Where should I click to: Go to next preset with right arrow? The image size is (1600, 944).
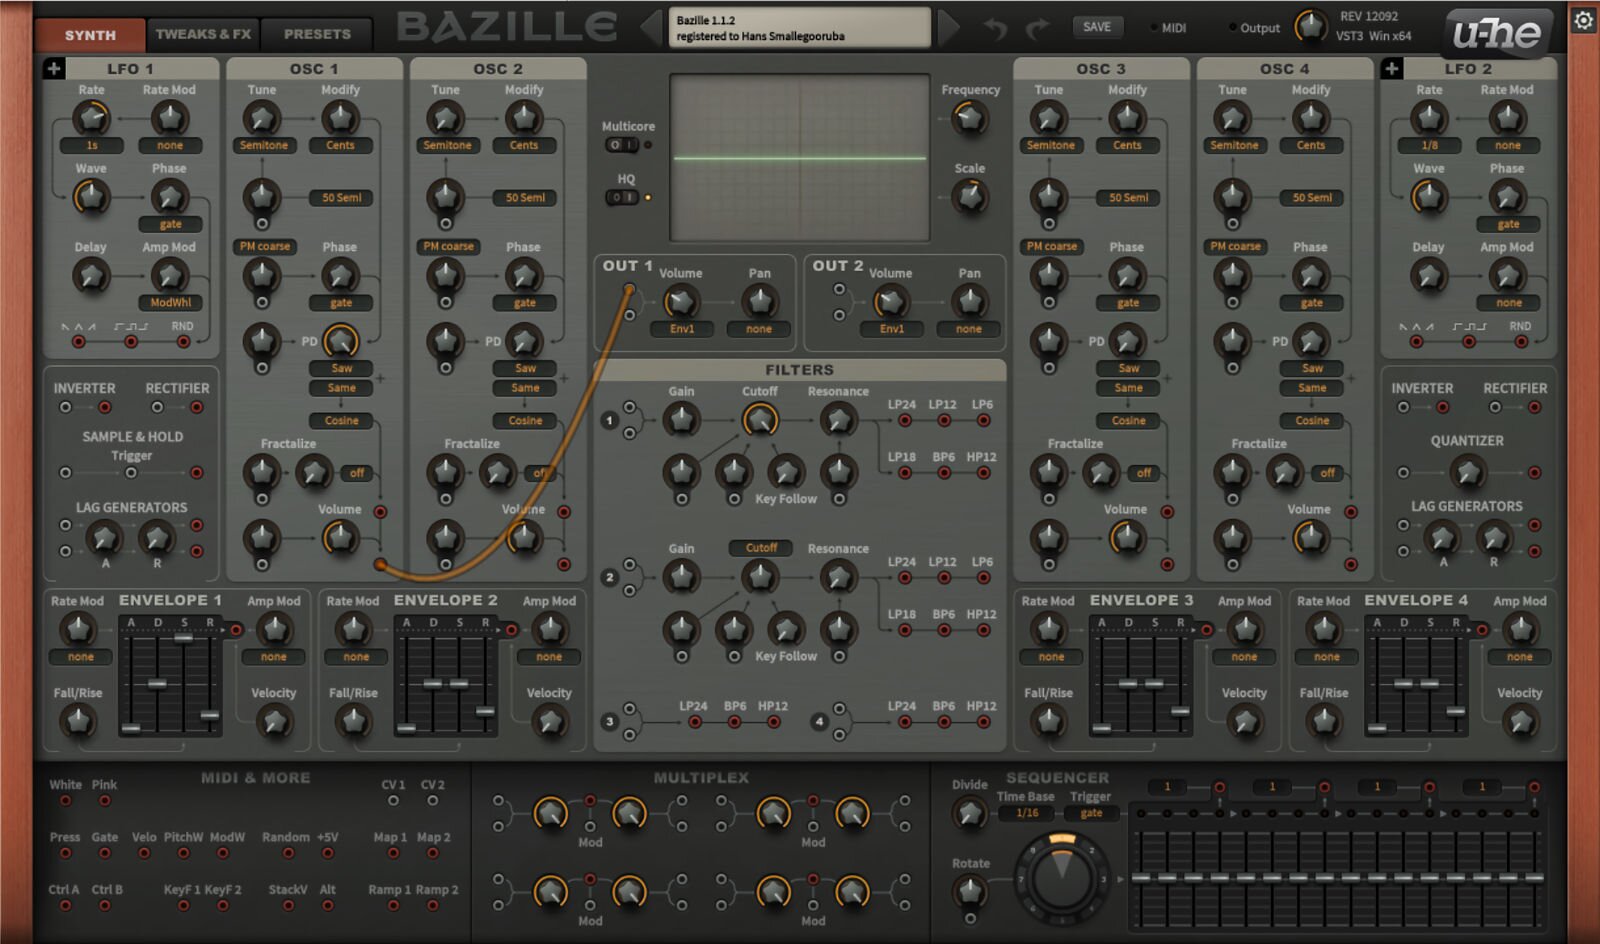[949, 27]
